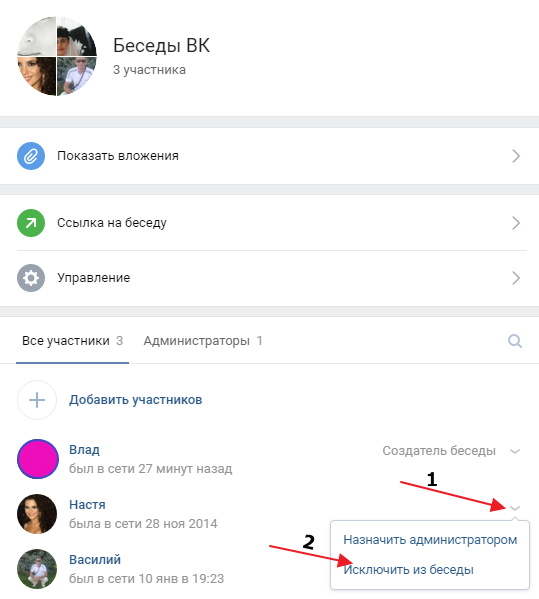The height and width of the screenshot is (599, 539).
Task: Switch to the Администраторы tab
Action: point(203,341)
